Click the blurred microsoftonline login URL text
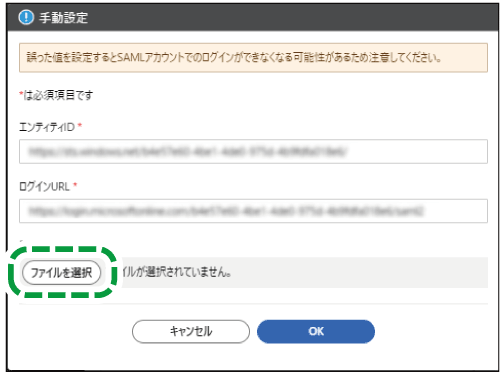 tap(226, 211)
